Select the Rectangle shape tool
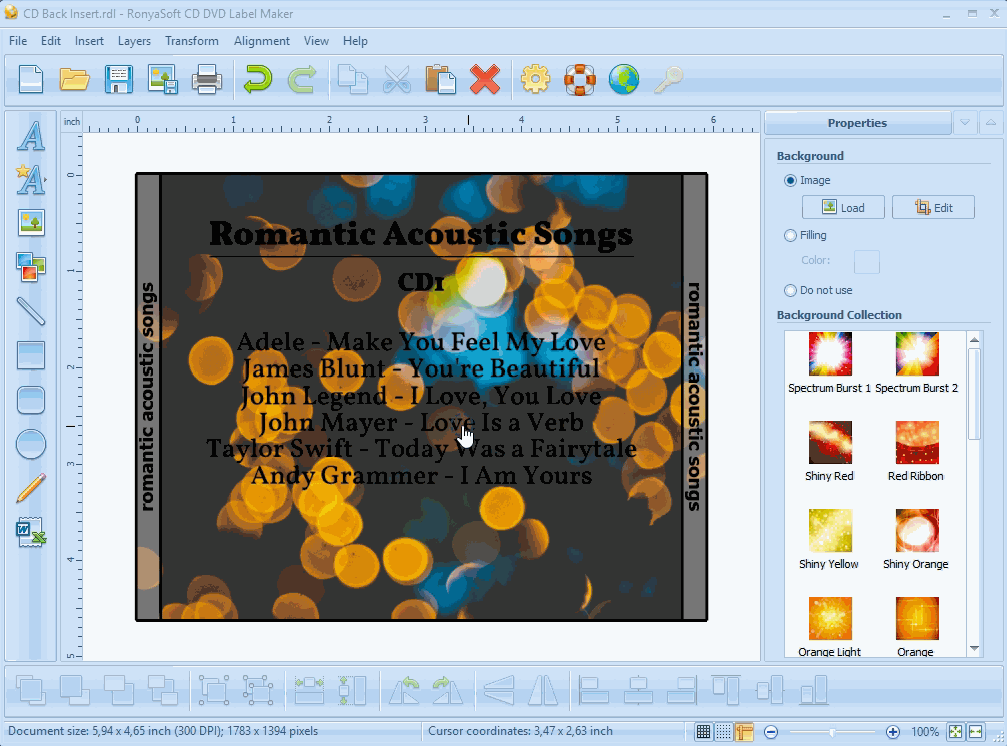 click(31, 356)
